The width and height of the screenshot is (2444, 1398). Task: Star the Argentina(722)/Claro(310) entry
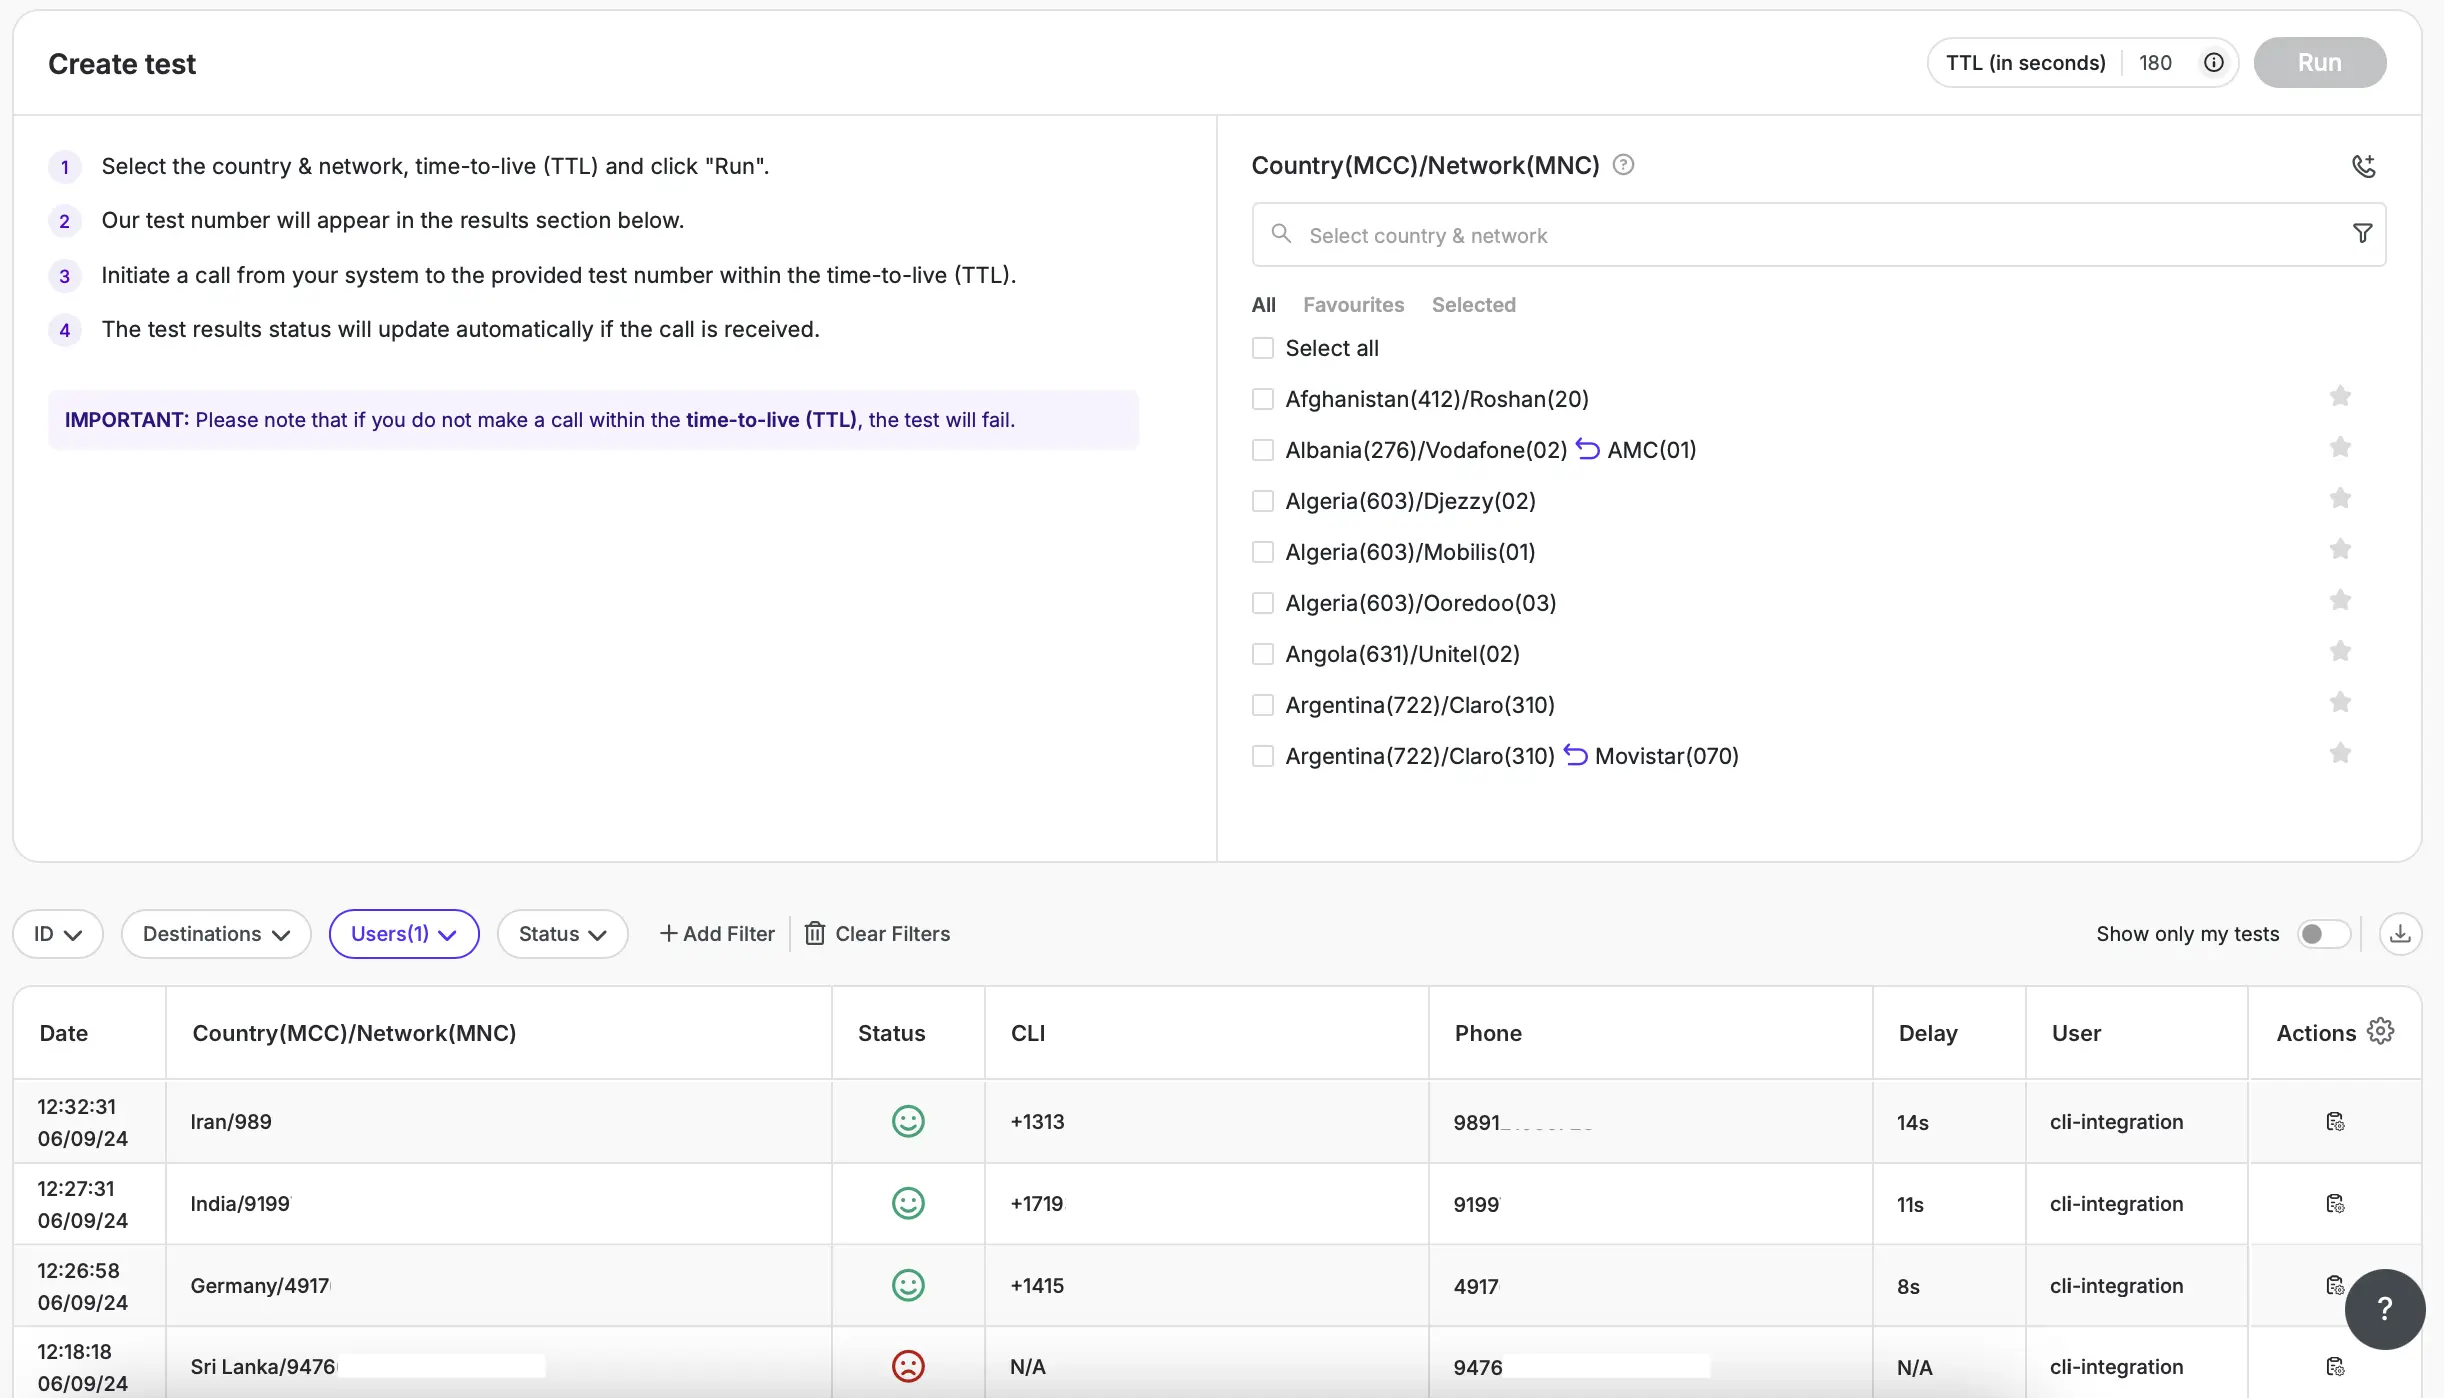point(2340,703)
